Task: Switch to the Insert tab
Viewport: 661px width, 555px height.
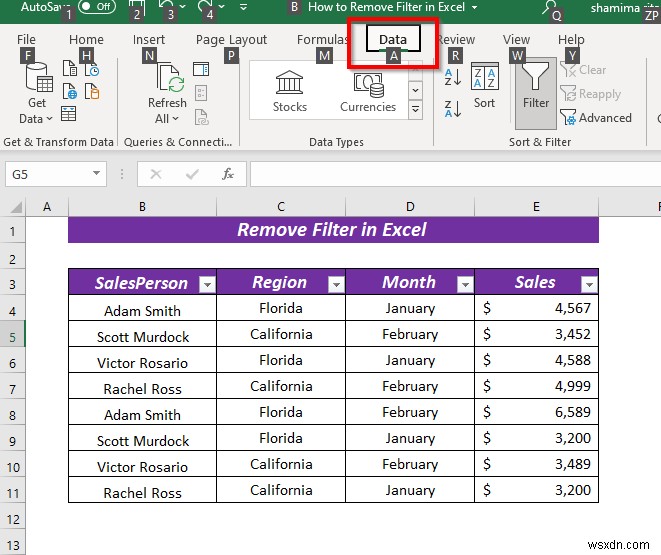Action: coord(148,39)
